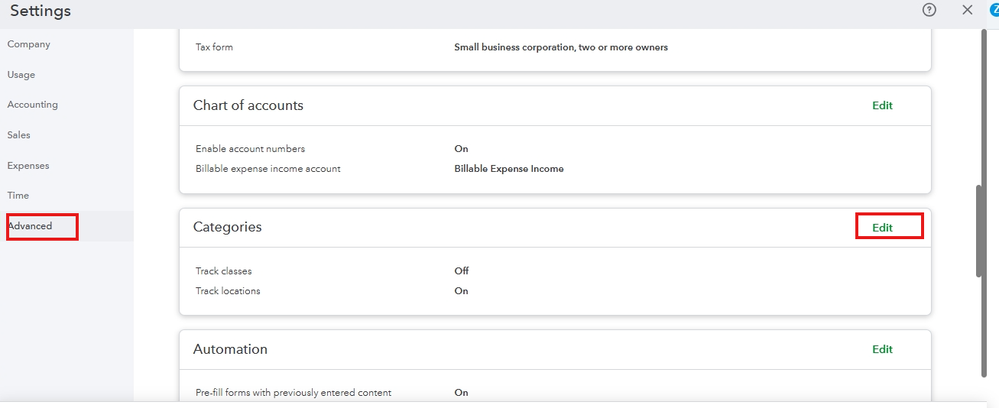Open the Billable expense income account setting

pyautogui.click(x=268, y=169)
